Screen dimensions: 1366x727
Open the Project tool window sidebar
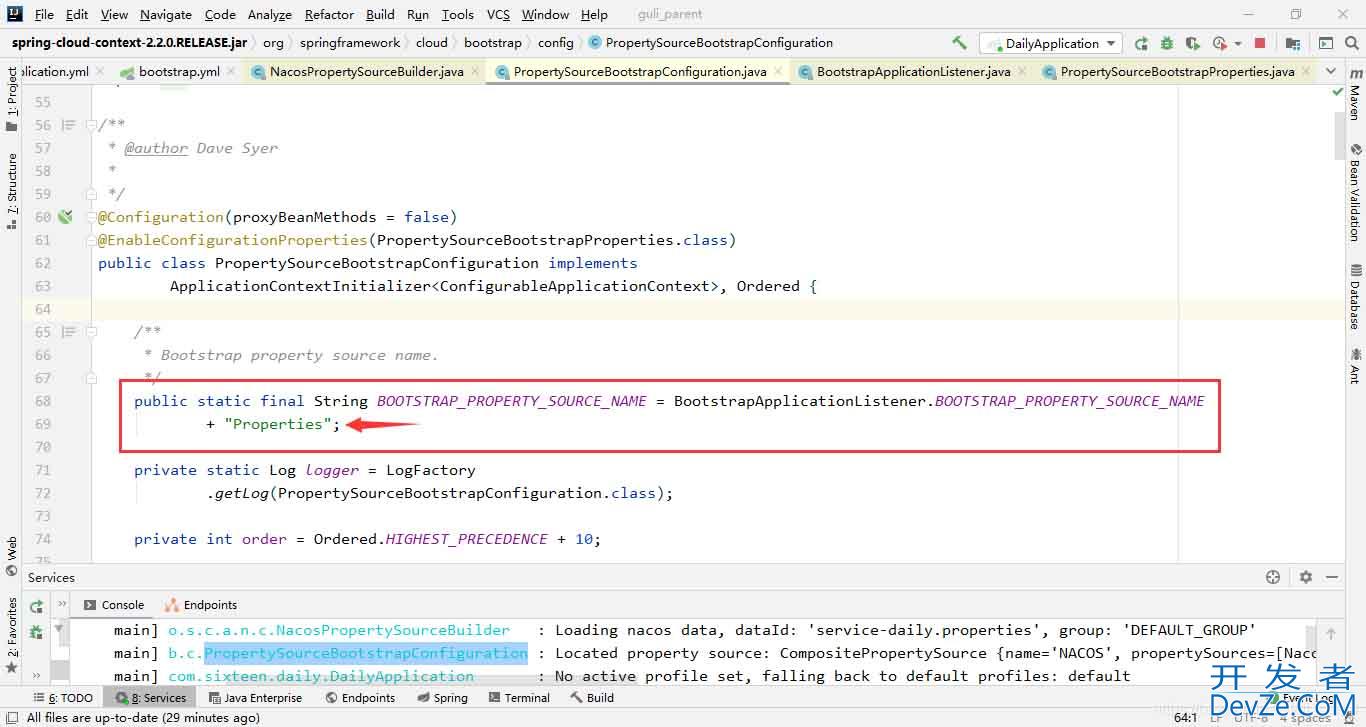(11, 98)
